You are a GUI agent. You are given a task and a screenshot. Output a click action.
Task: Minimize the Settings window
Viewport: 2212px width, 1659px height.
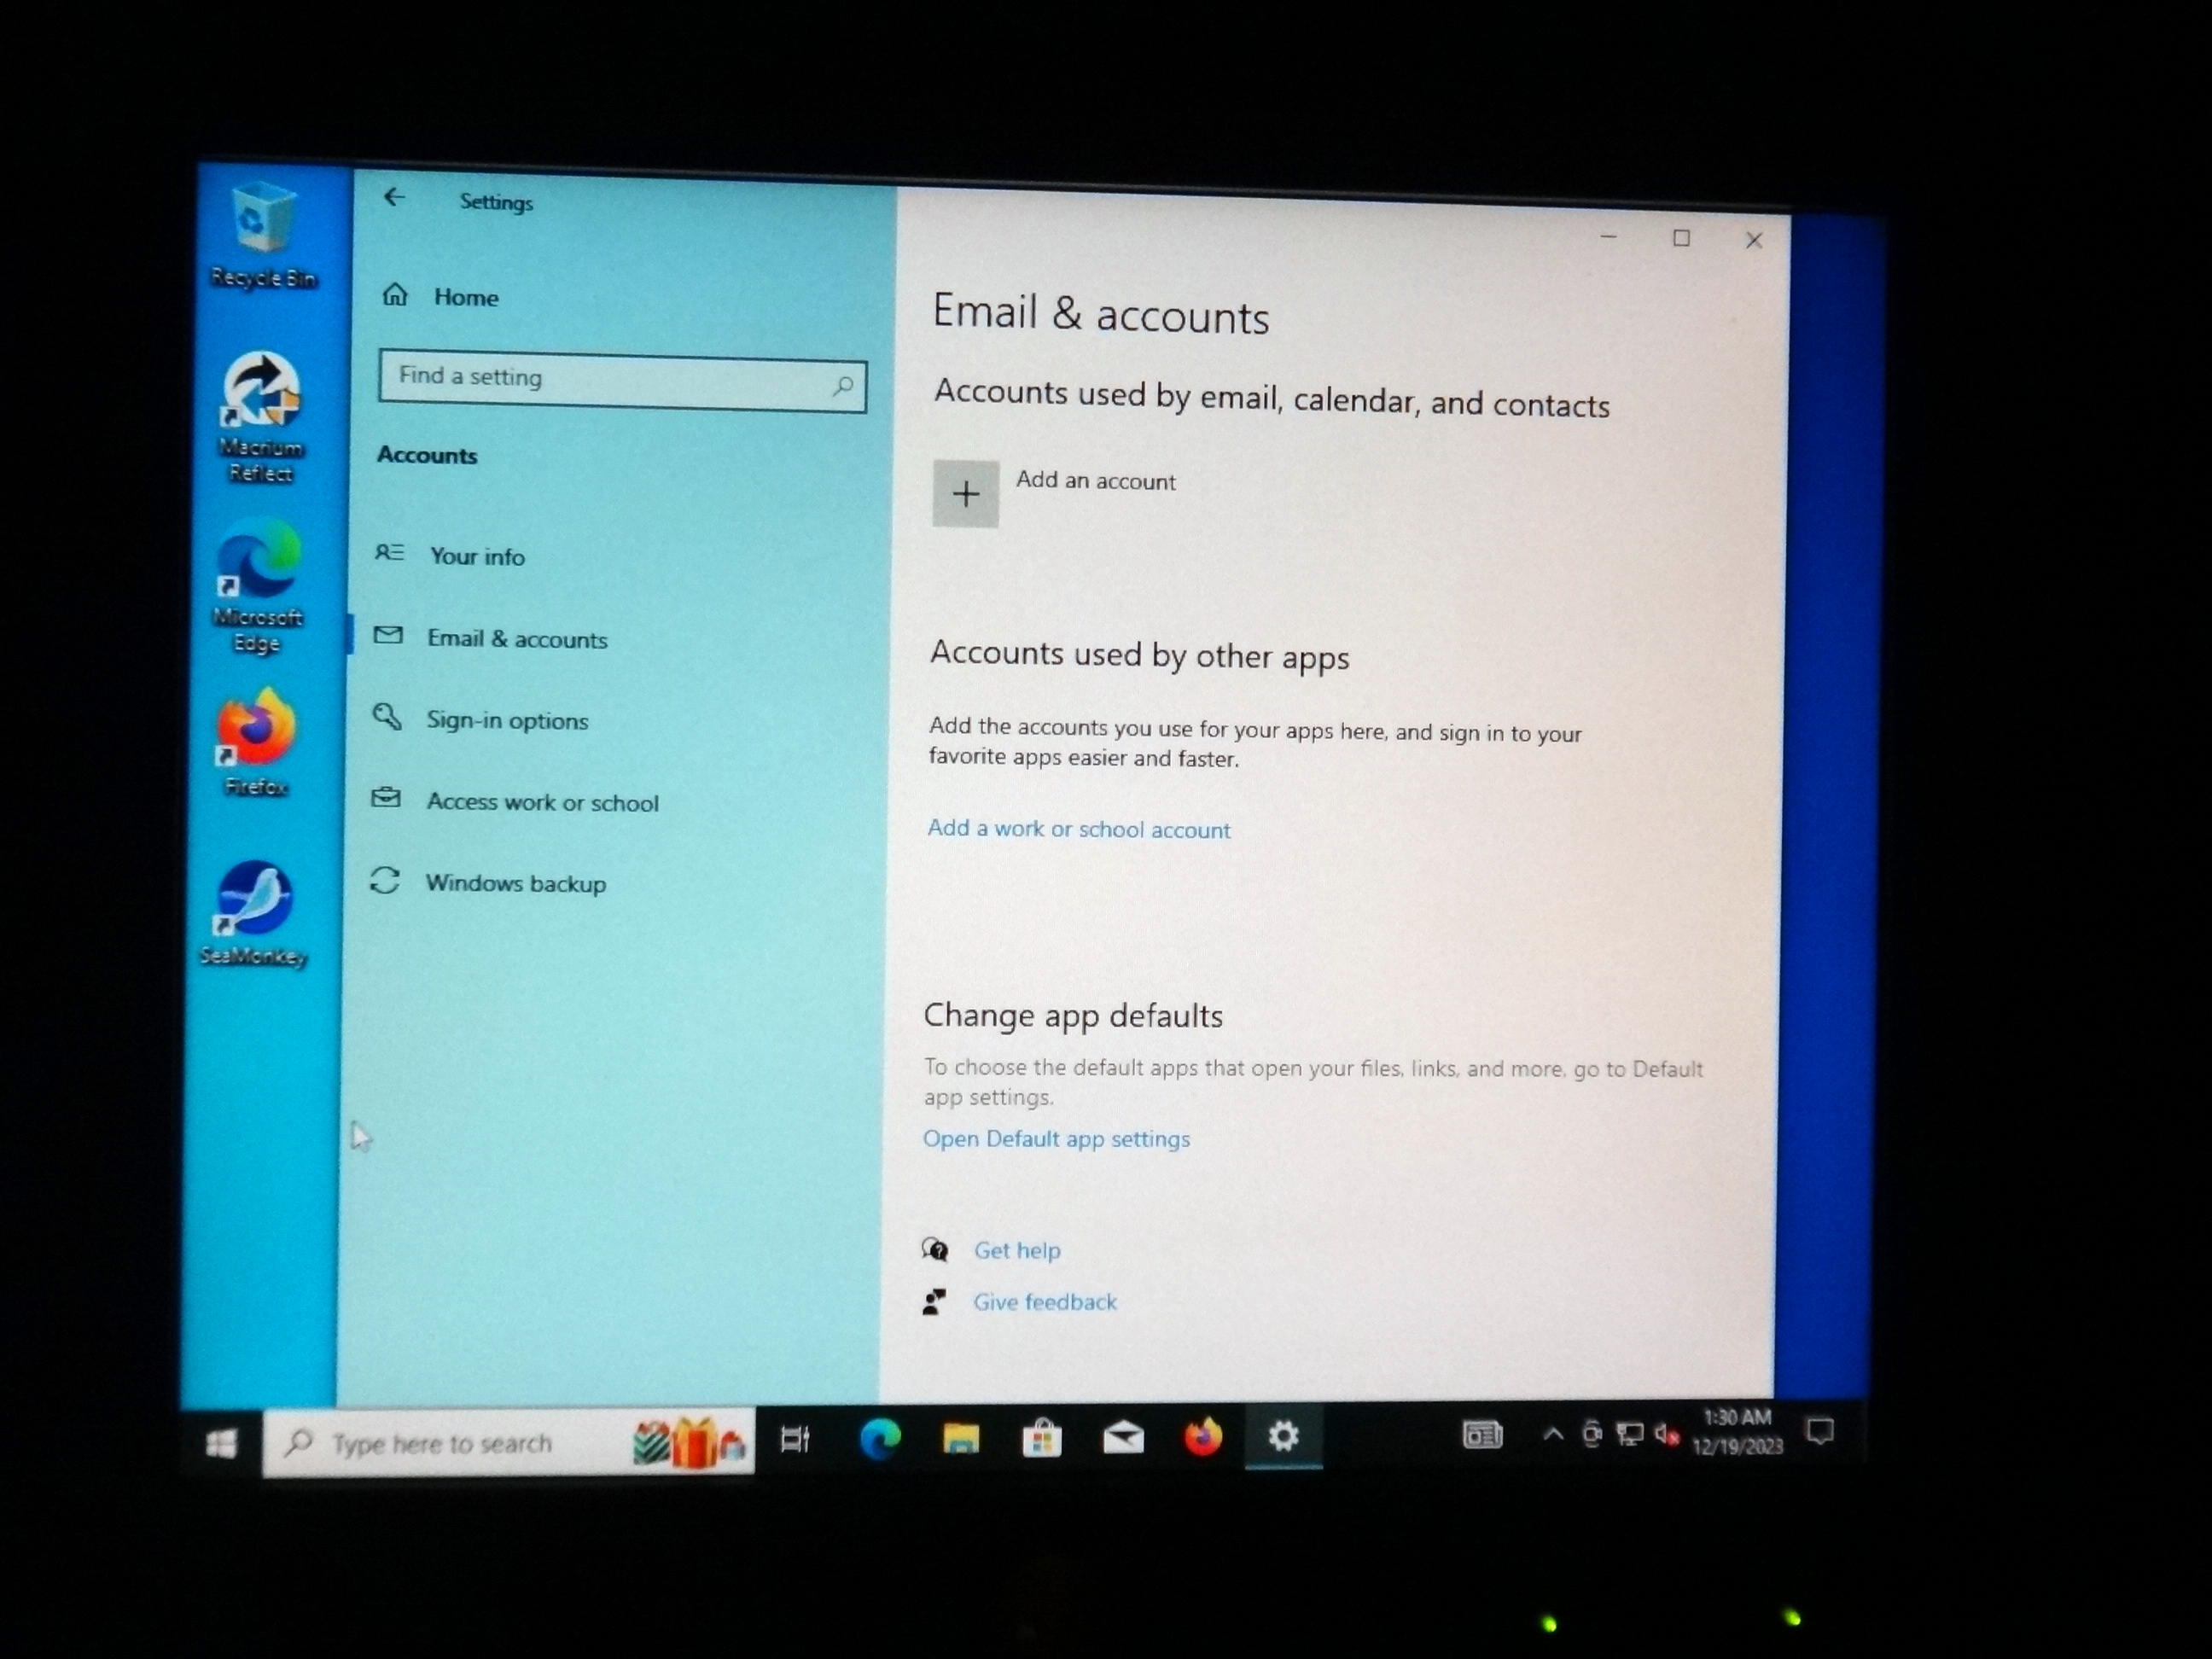[1609, 237]
